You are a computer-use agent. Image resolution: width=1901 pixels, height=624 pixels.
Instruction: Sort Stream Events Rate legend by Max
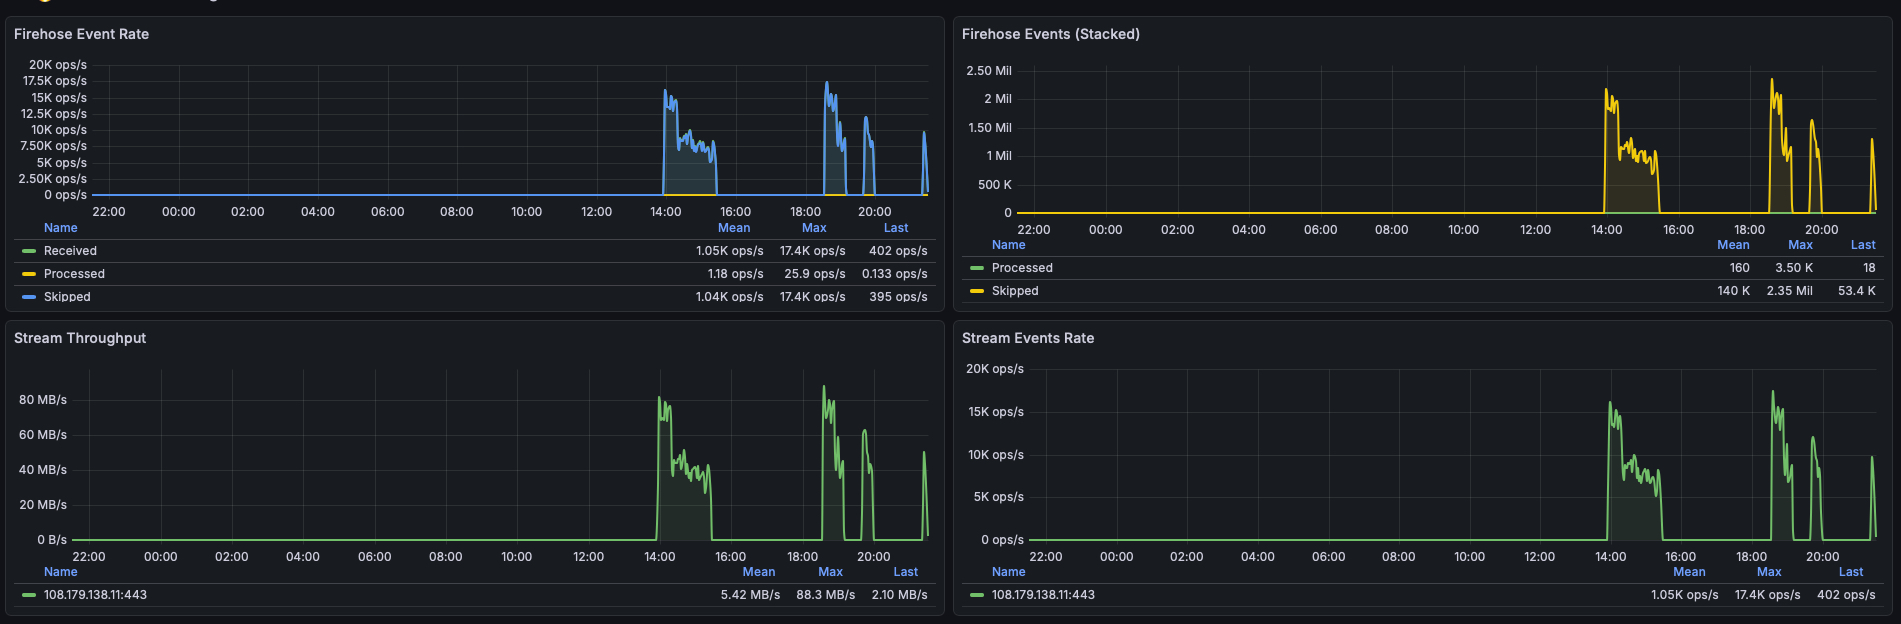[x=1768, y=572]
